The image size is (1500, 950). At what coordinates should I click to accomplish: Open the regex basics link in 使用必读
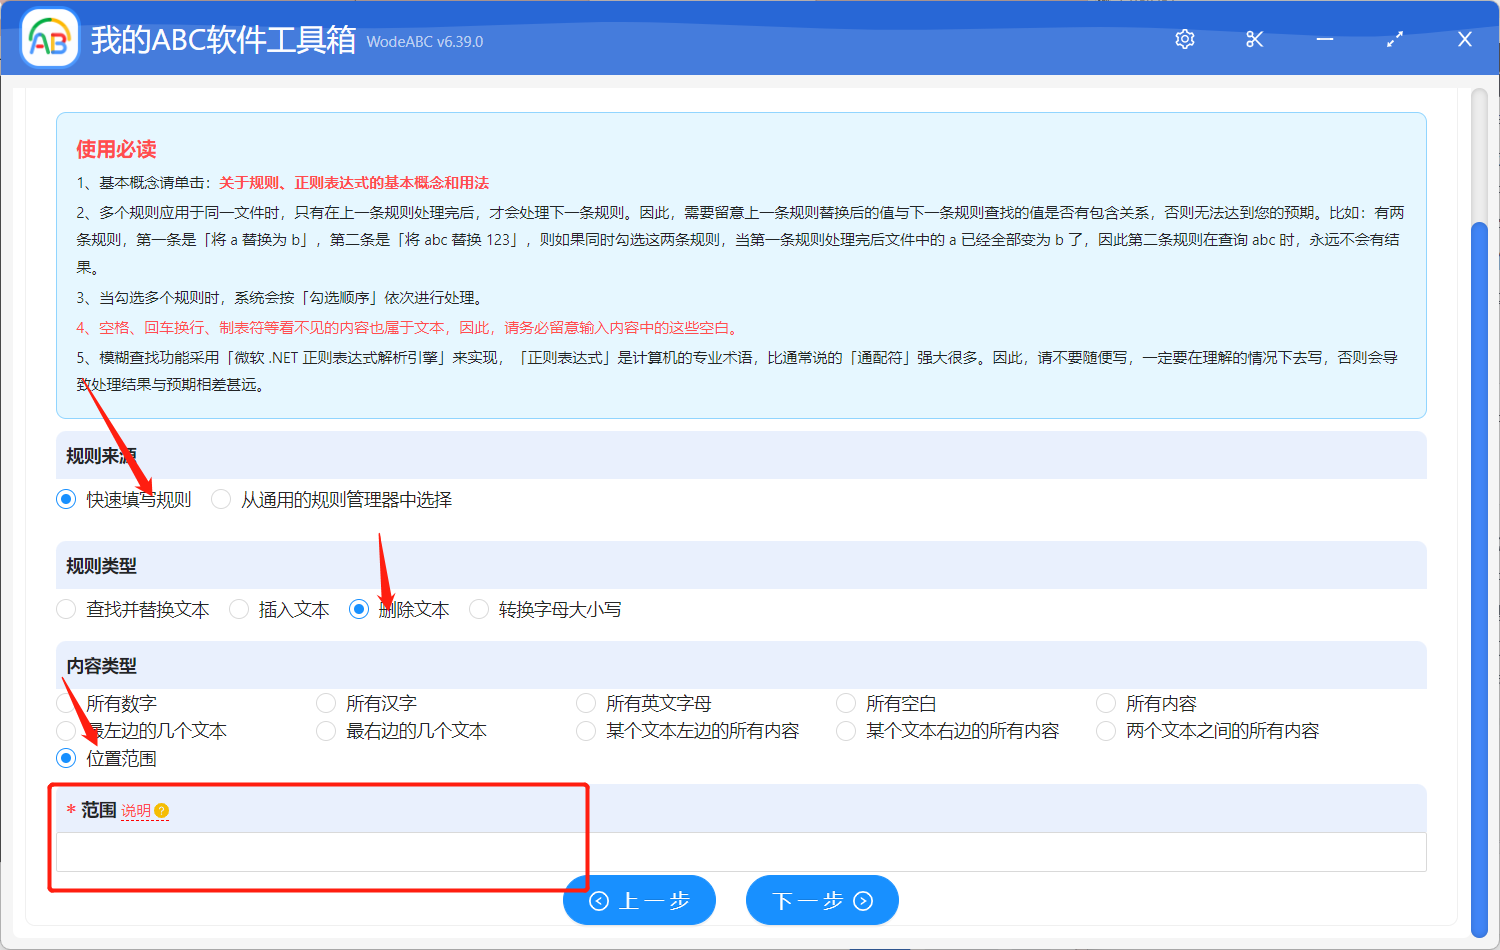[354, 183]
